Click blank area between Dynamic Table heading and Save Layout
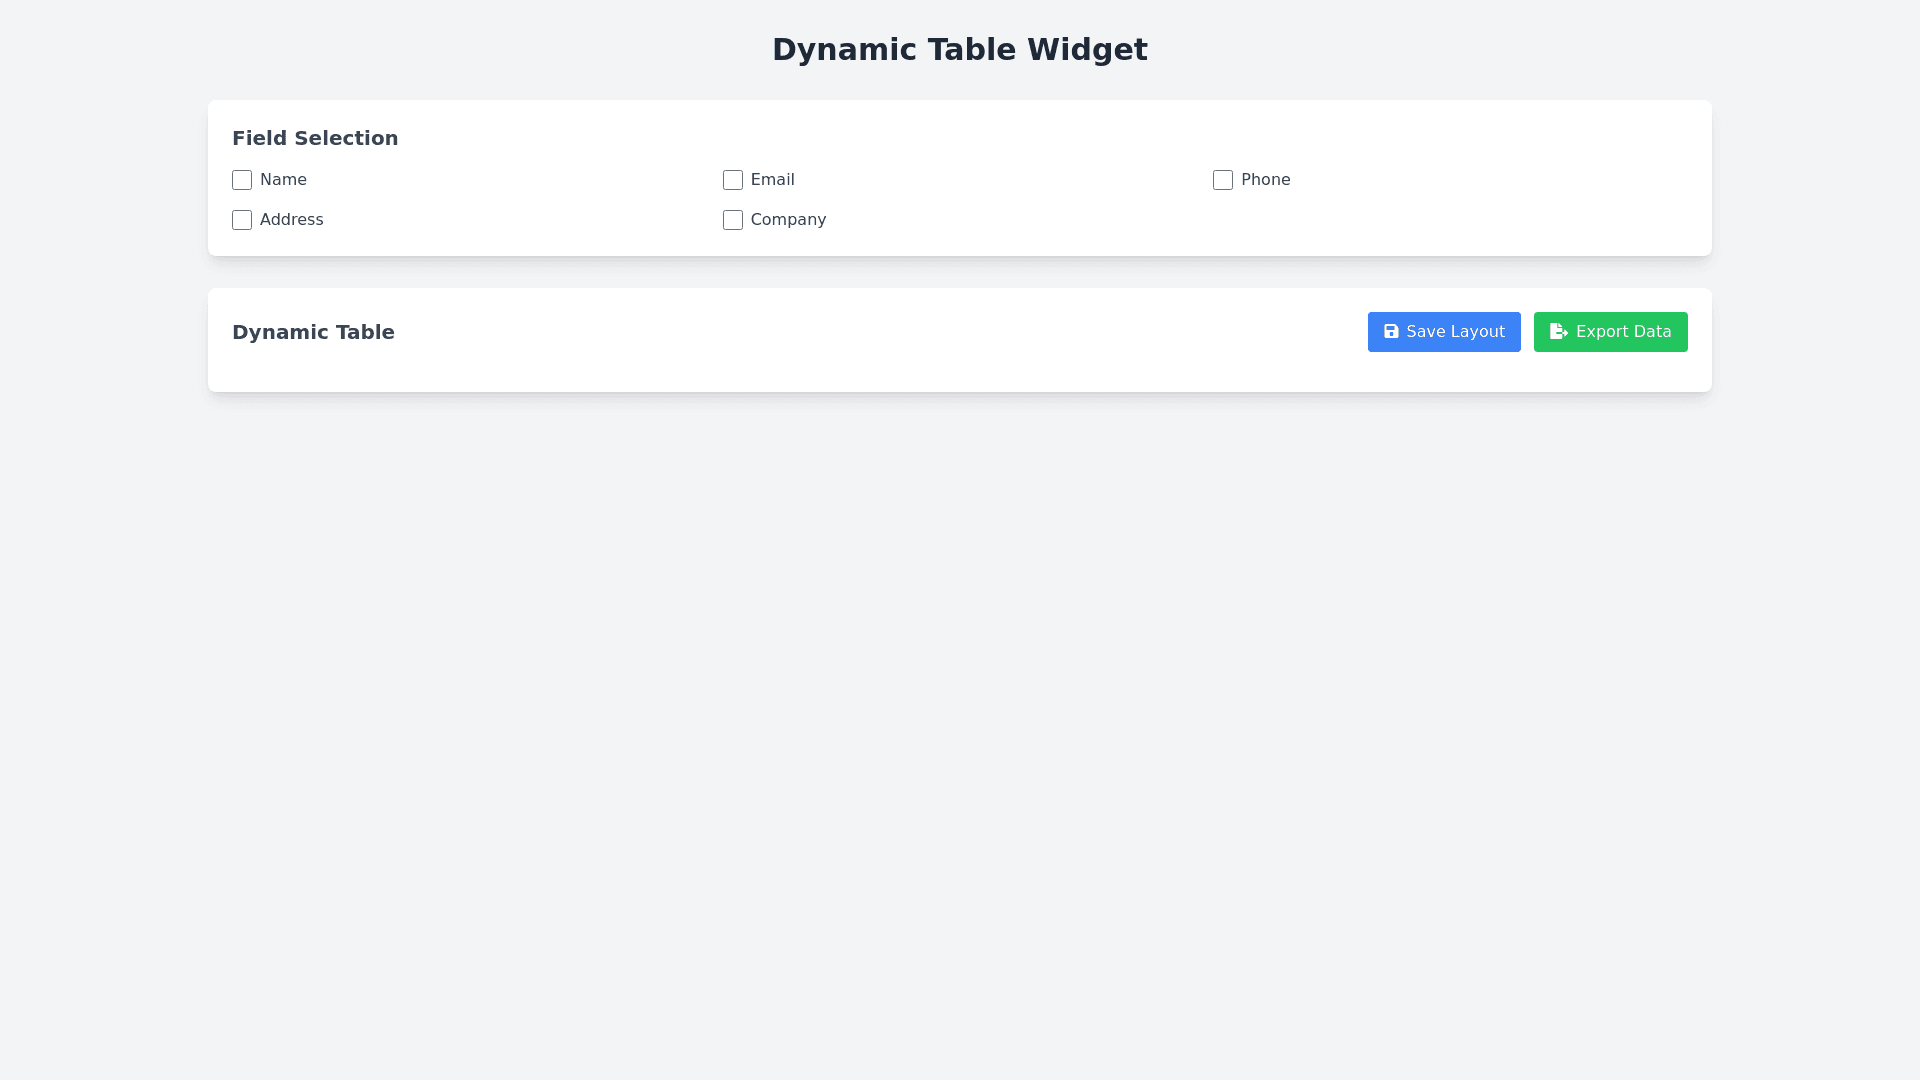The image size is (1920, 1080). pos(880,332)
